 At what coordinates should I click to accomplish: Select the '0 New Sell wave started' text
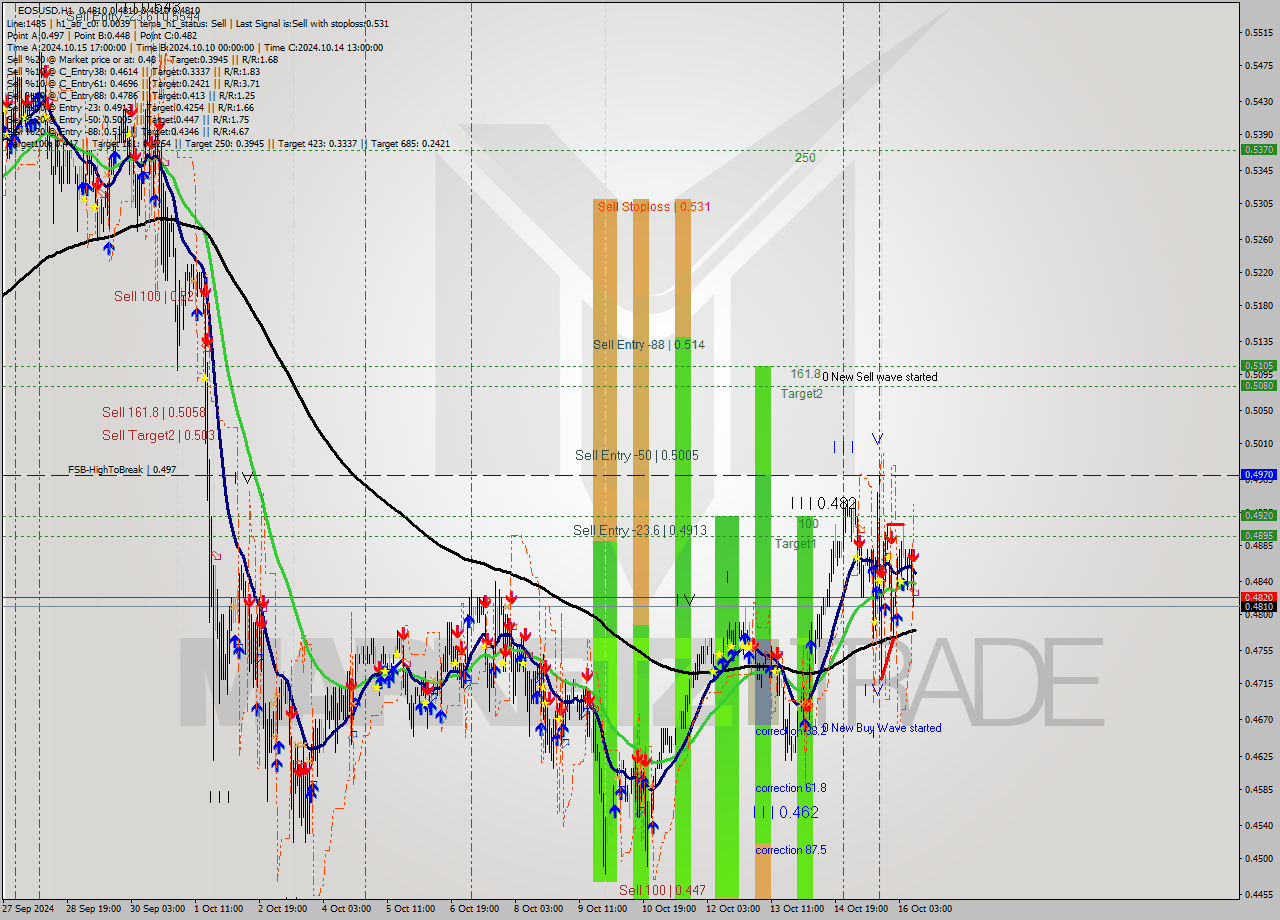[880, 377]
